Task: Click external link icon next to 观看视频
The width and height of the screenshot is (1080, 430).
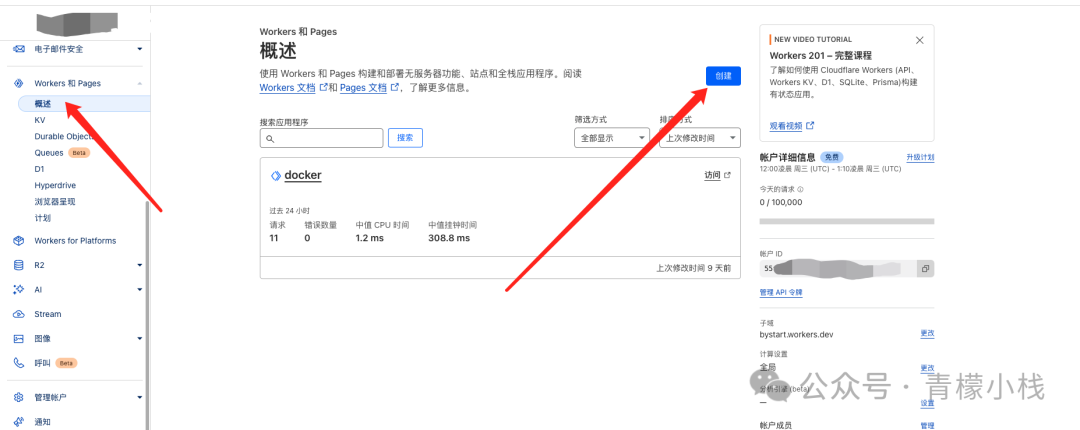Action: pos(811,125)
